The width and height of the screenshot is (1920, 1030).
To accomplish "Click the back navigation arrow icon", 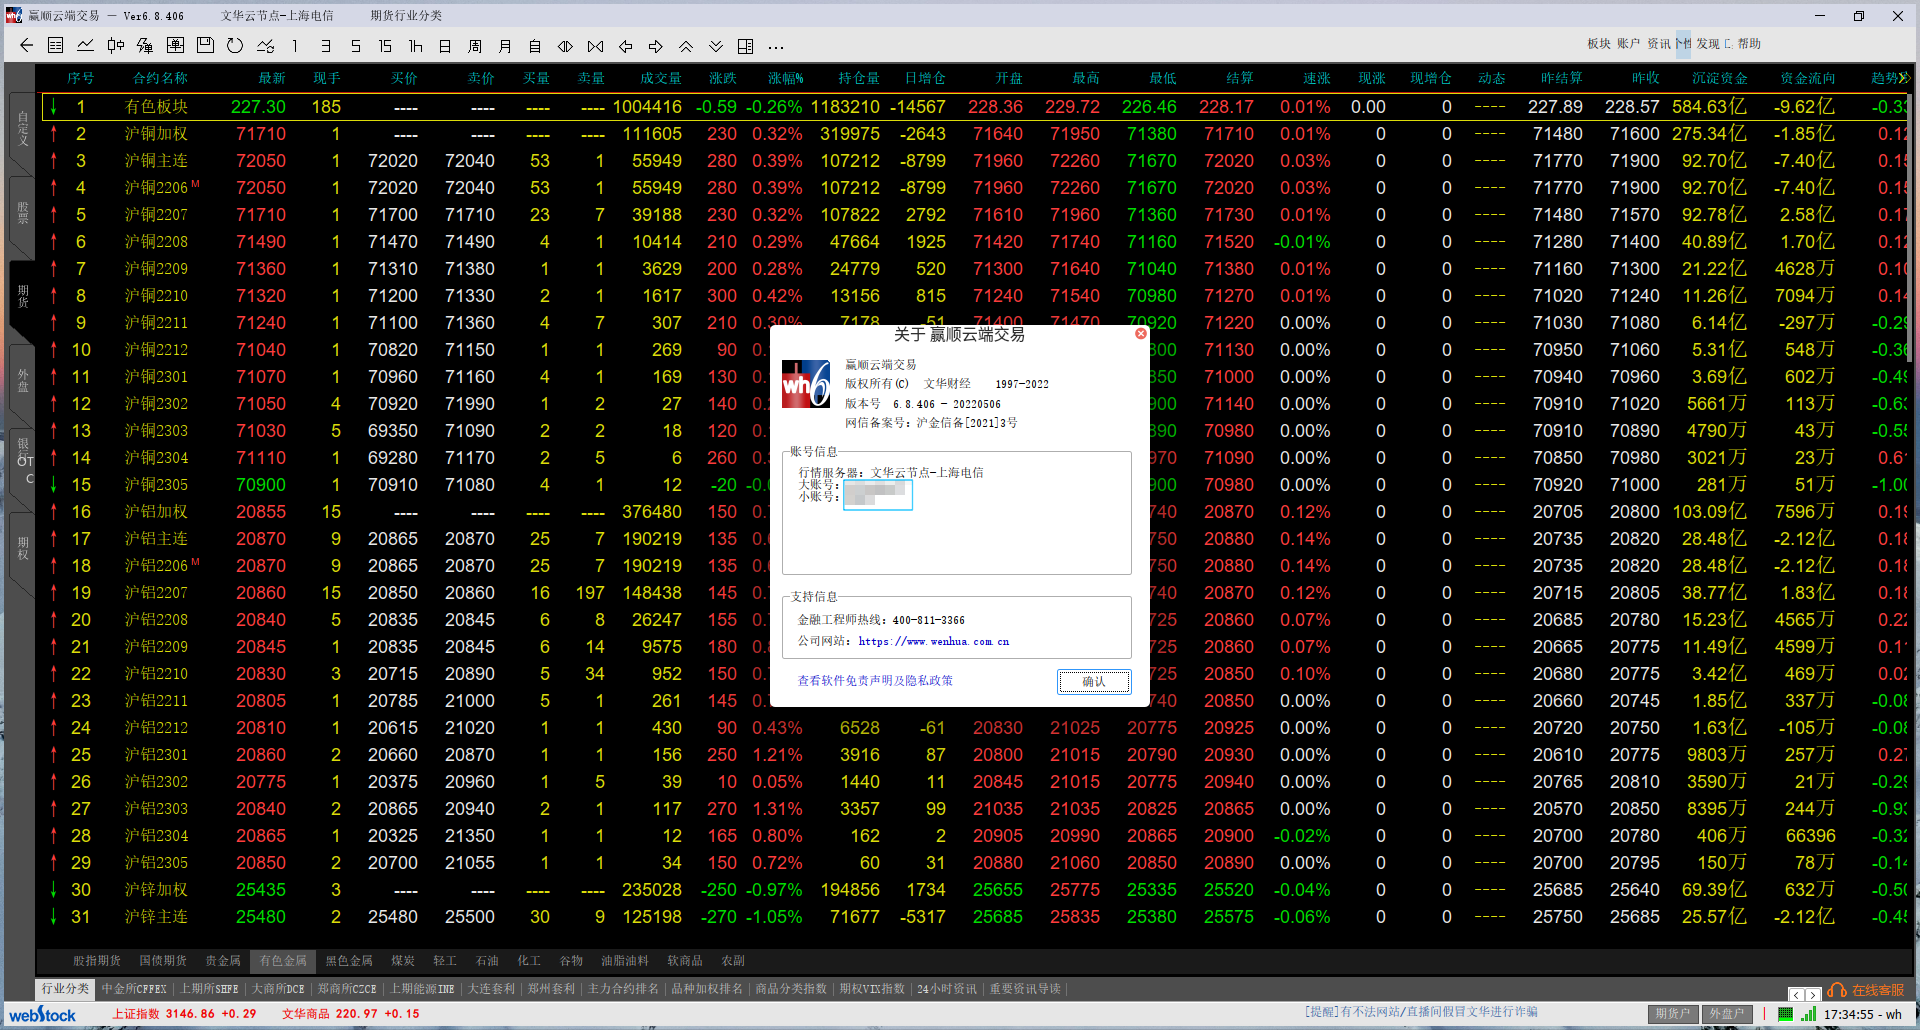I will [25, 46].
